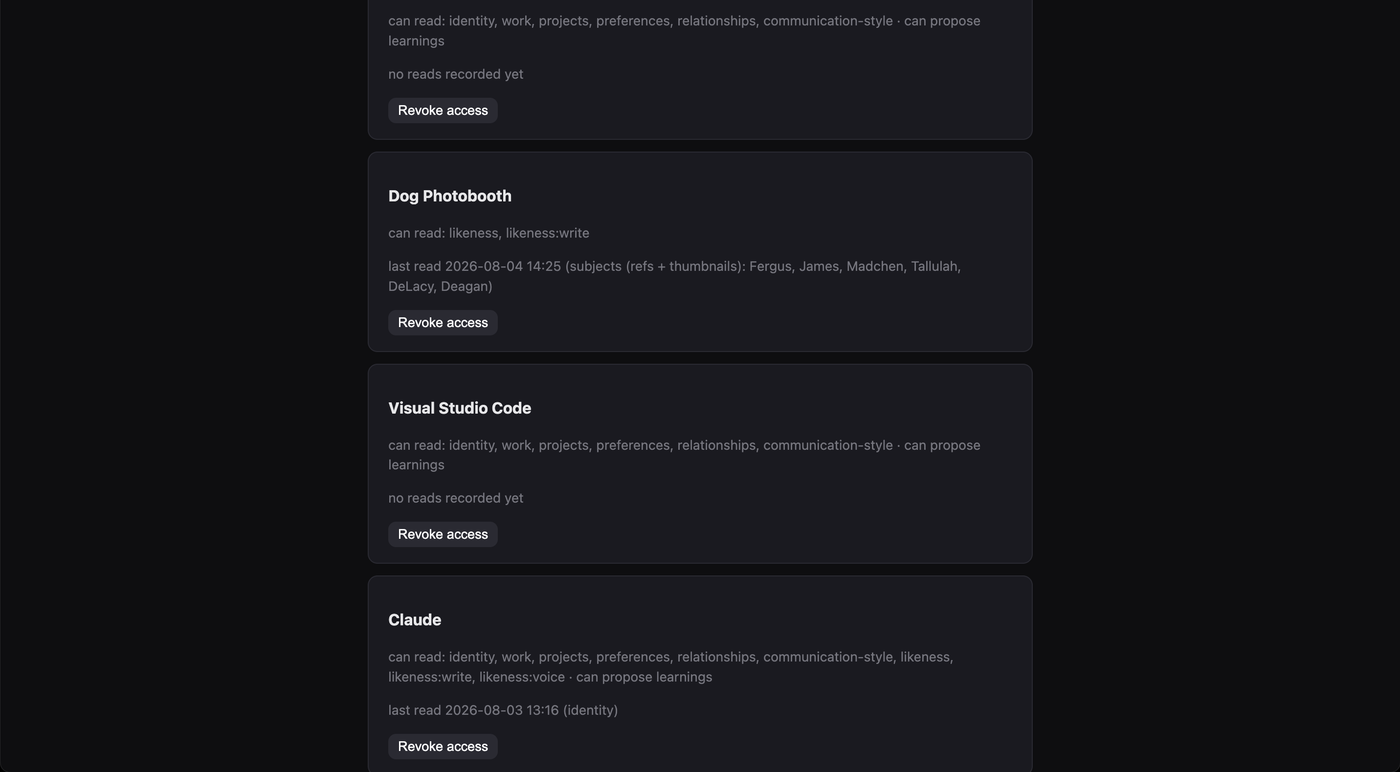Image resolution: width=1400 pixels, height=772 pixels.
Task: Revoke access for Visual Studio Code
Action: point(443,534)
